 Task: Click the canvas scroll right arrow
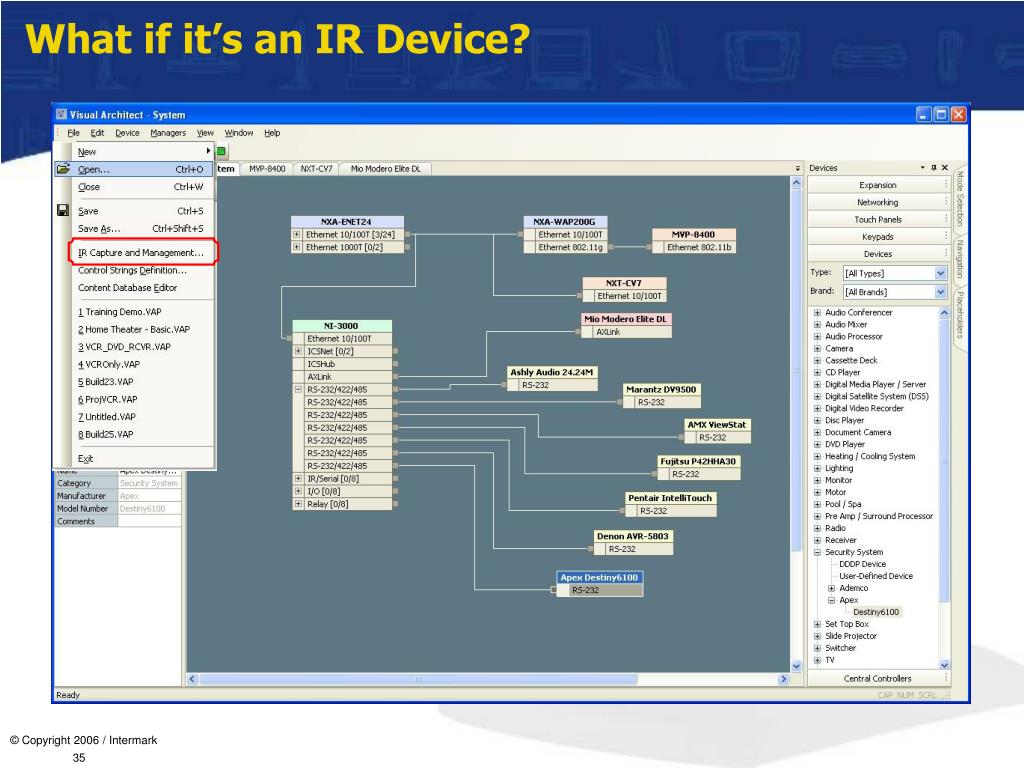point(784,679)
